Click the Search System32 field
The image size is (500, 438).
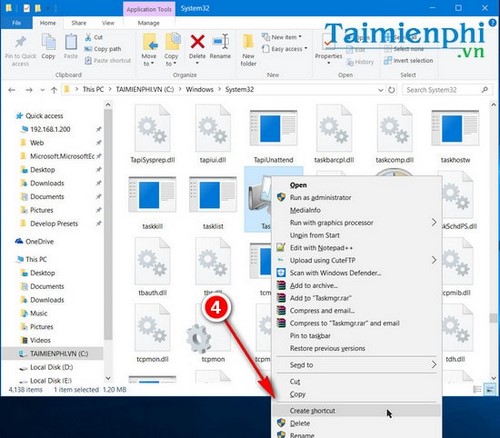coord(442,90)
